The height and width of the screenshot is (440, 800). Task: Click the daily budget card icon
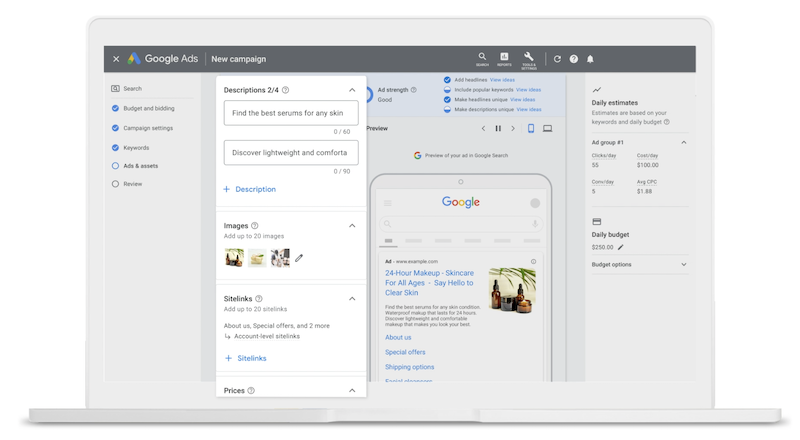pyautogui.click(x=596, y=222)
